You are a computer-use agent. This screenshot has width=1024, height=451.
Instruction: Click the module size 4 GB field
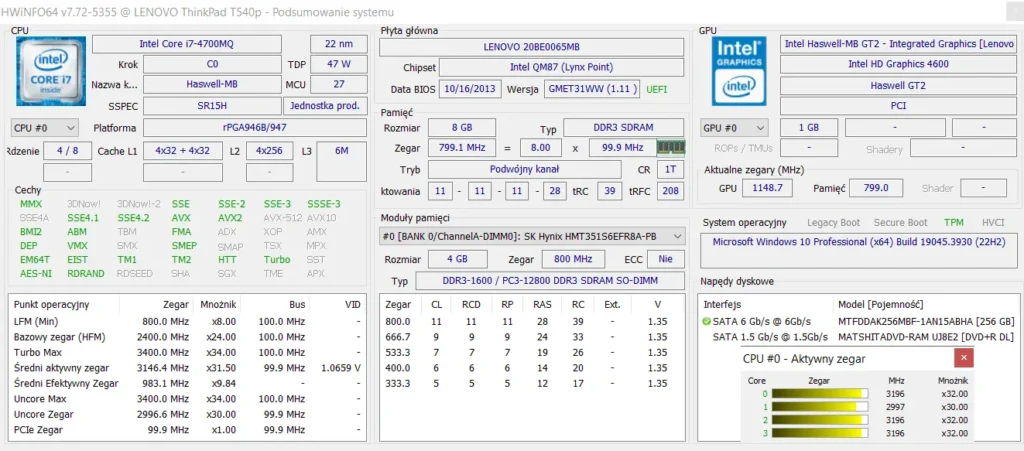pyautogui.click(x=458, y=259)
